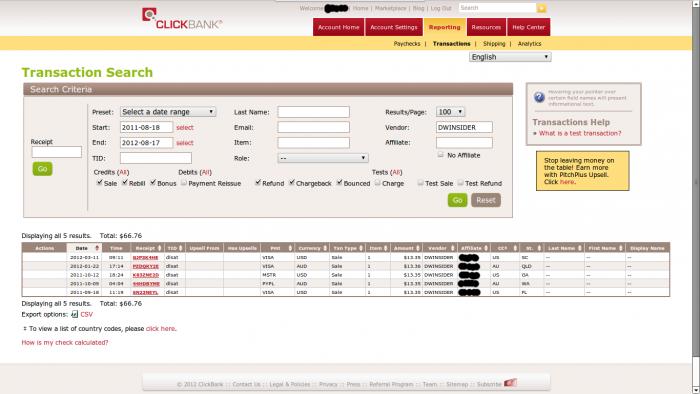Viewport: 700px width, 394px height.
Task: Sort by Txn Type column arrows
Action: tap(361, 248)
